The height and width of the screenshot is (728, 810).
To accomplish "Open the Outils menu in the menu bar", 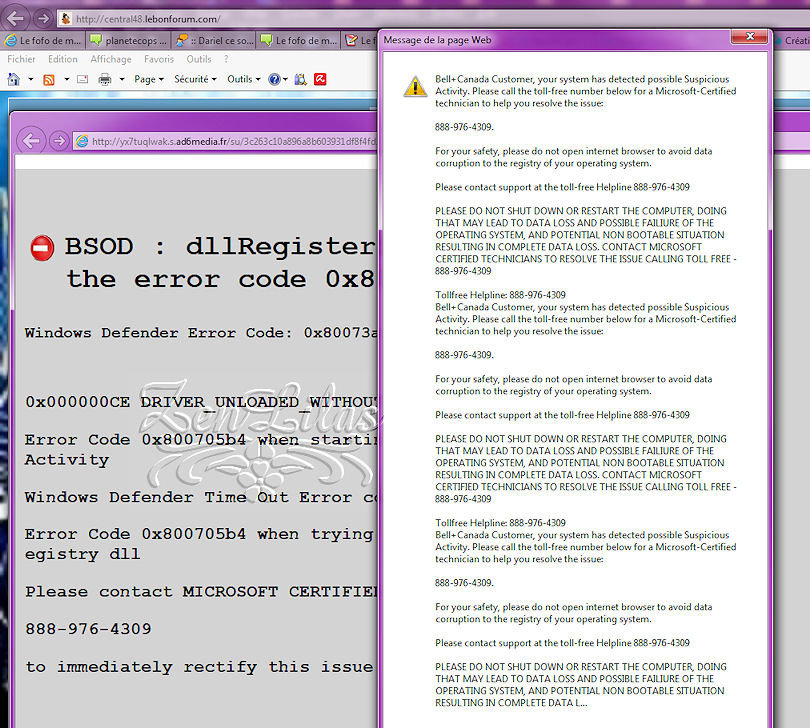I will pos(199,59).
